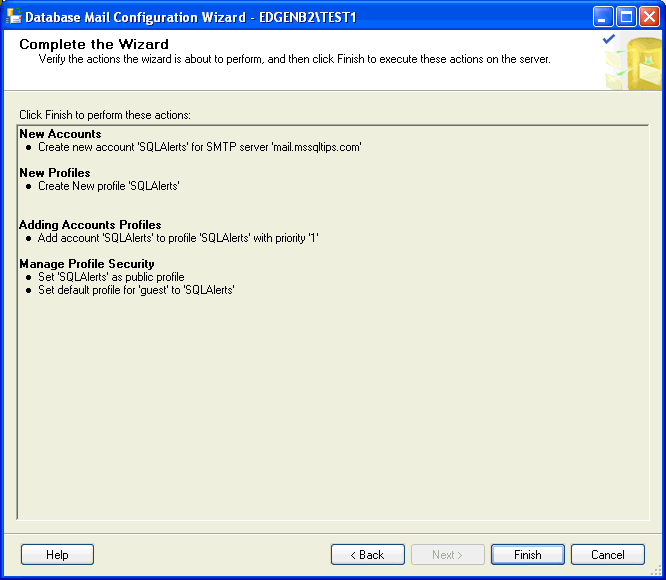Cancel the mail configuration wizard
The height and width of the screenshot is (580, 666).
[608, 555]
